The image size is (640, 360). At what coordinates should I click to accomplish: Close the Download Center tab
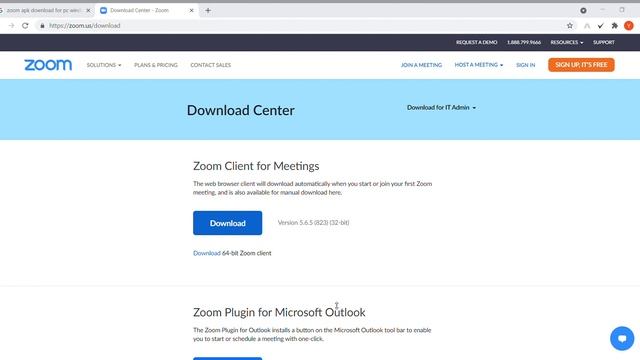[x=191, y=11]
